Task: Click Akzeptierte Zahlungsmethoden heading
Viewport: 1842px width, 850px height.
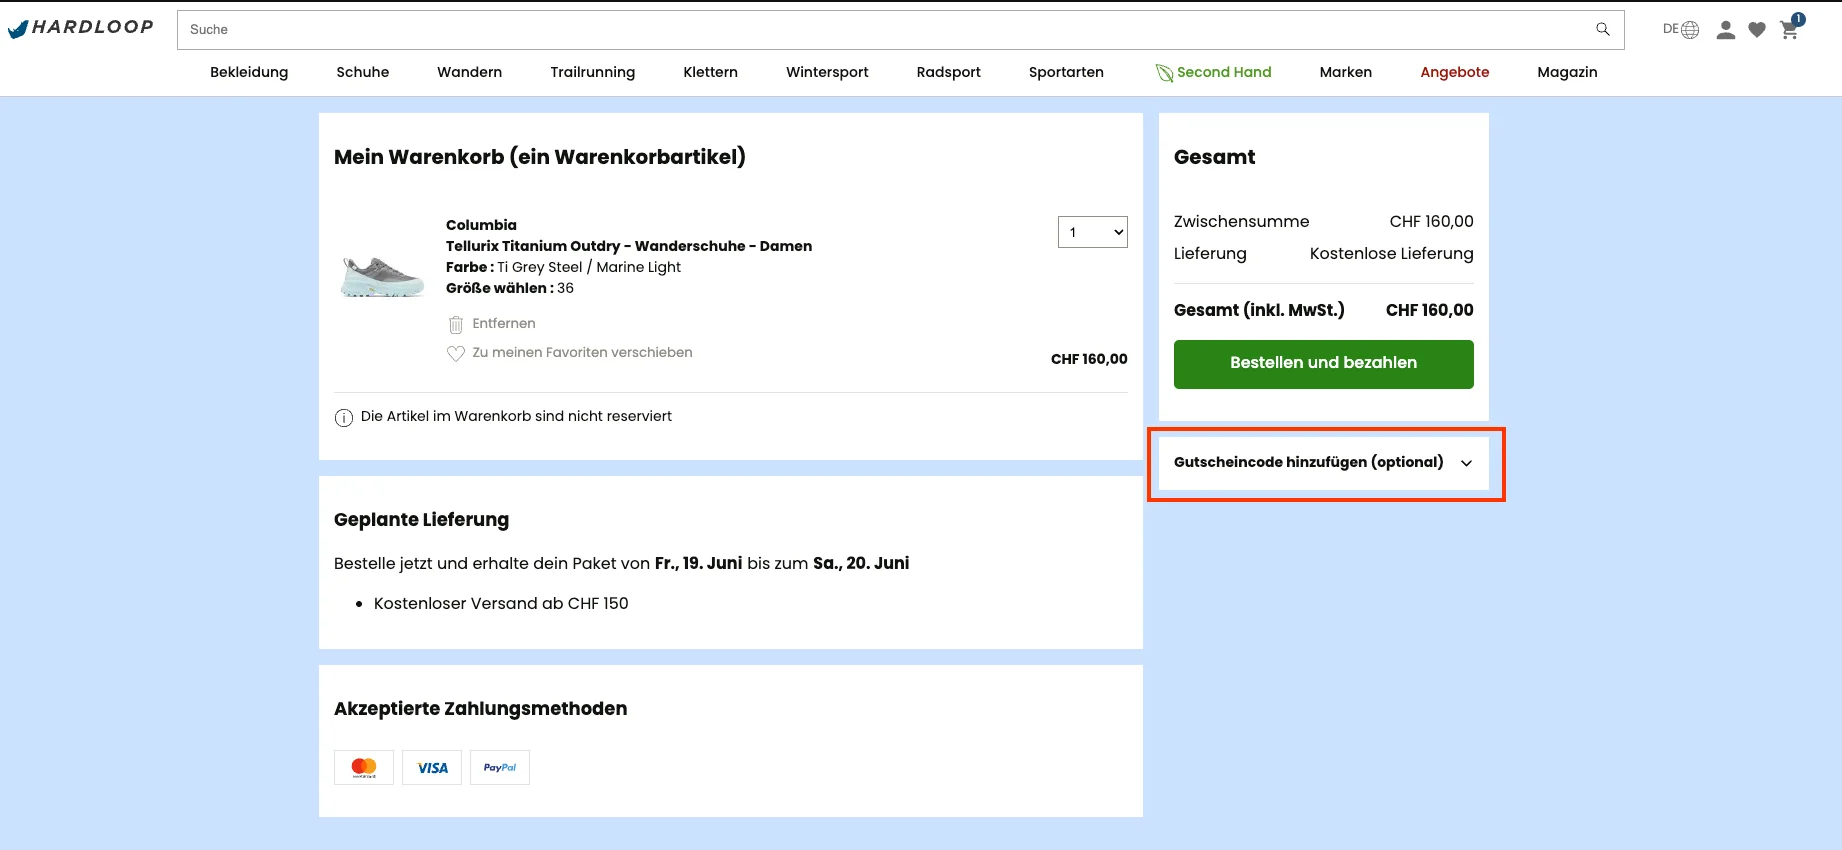Action: [x=480, y=709]
